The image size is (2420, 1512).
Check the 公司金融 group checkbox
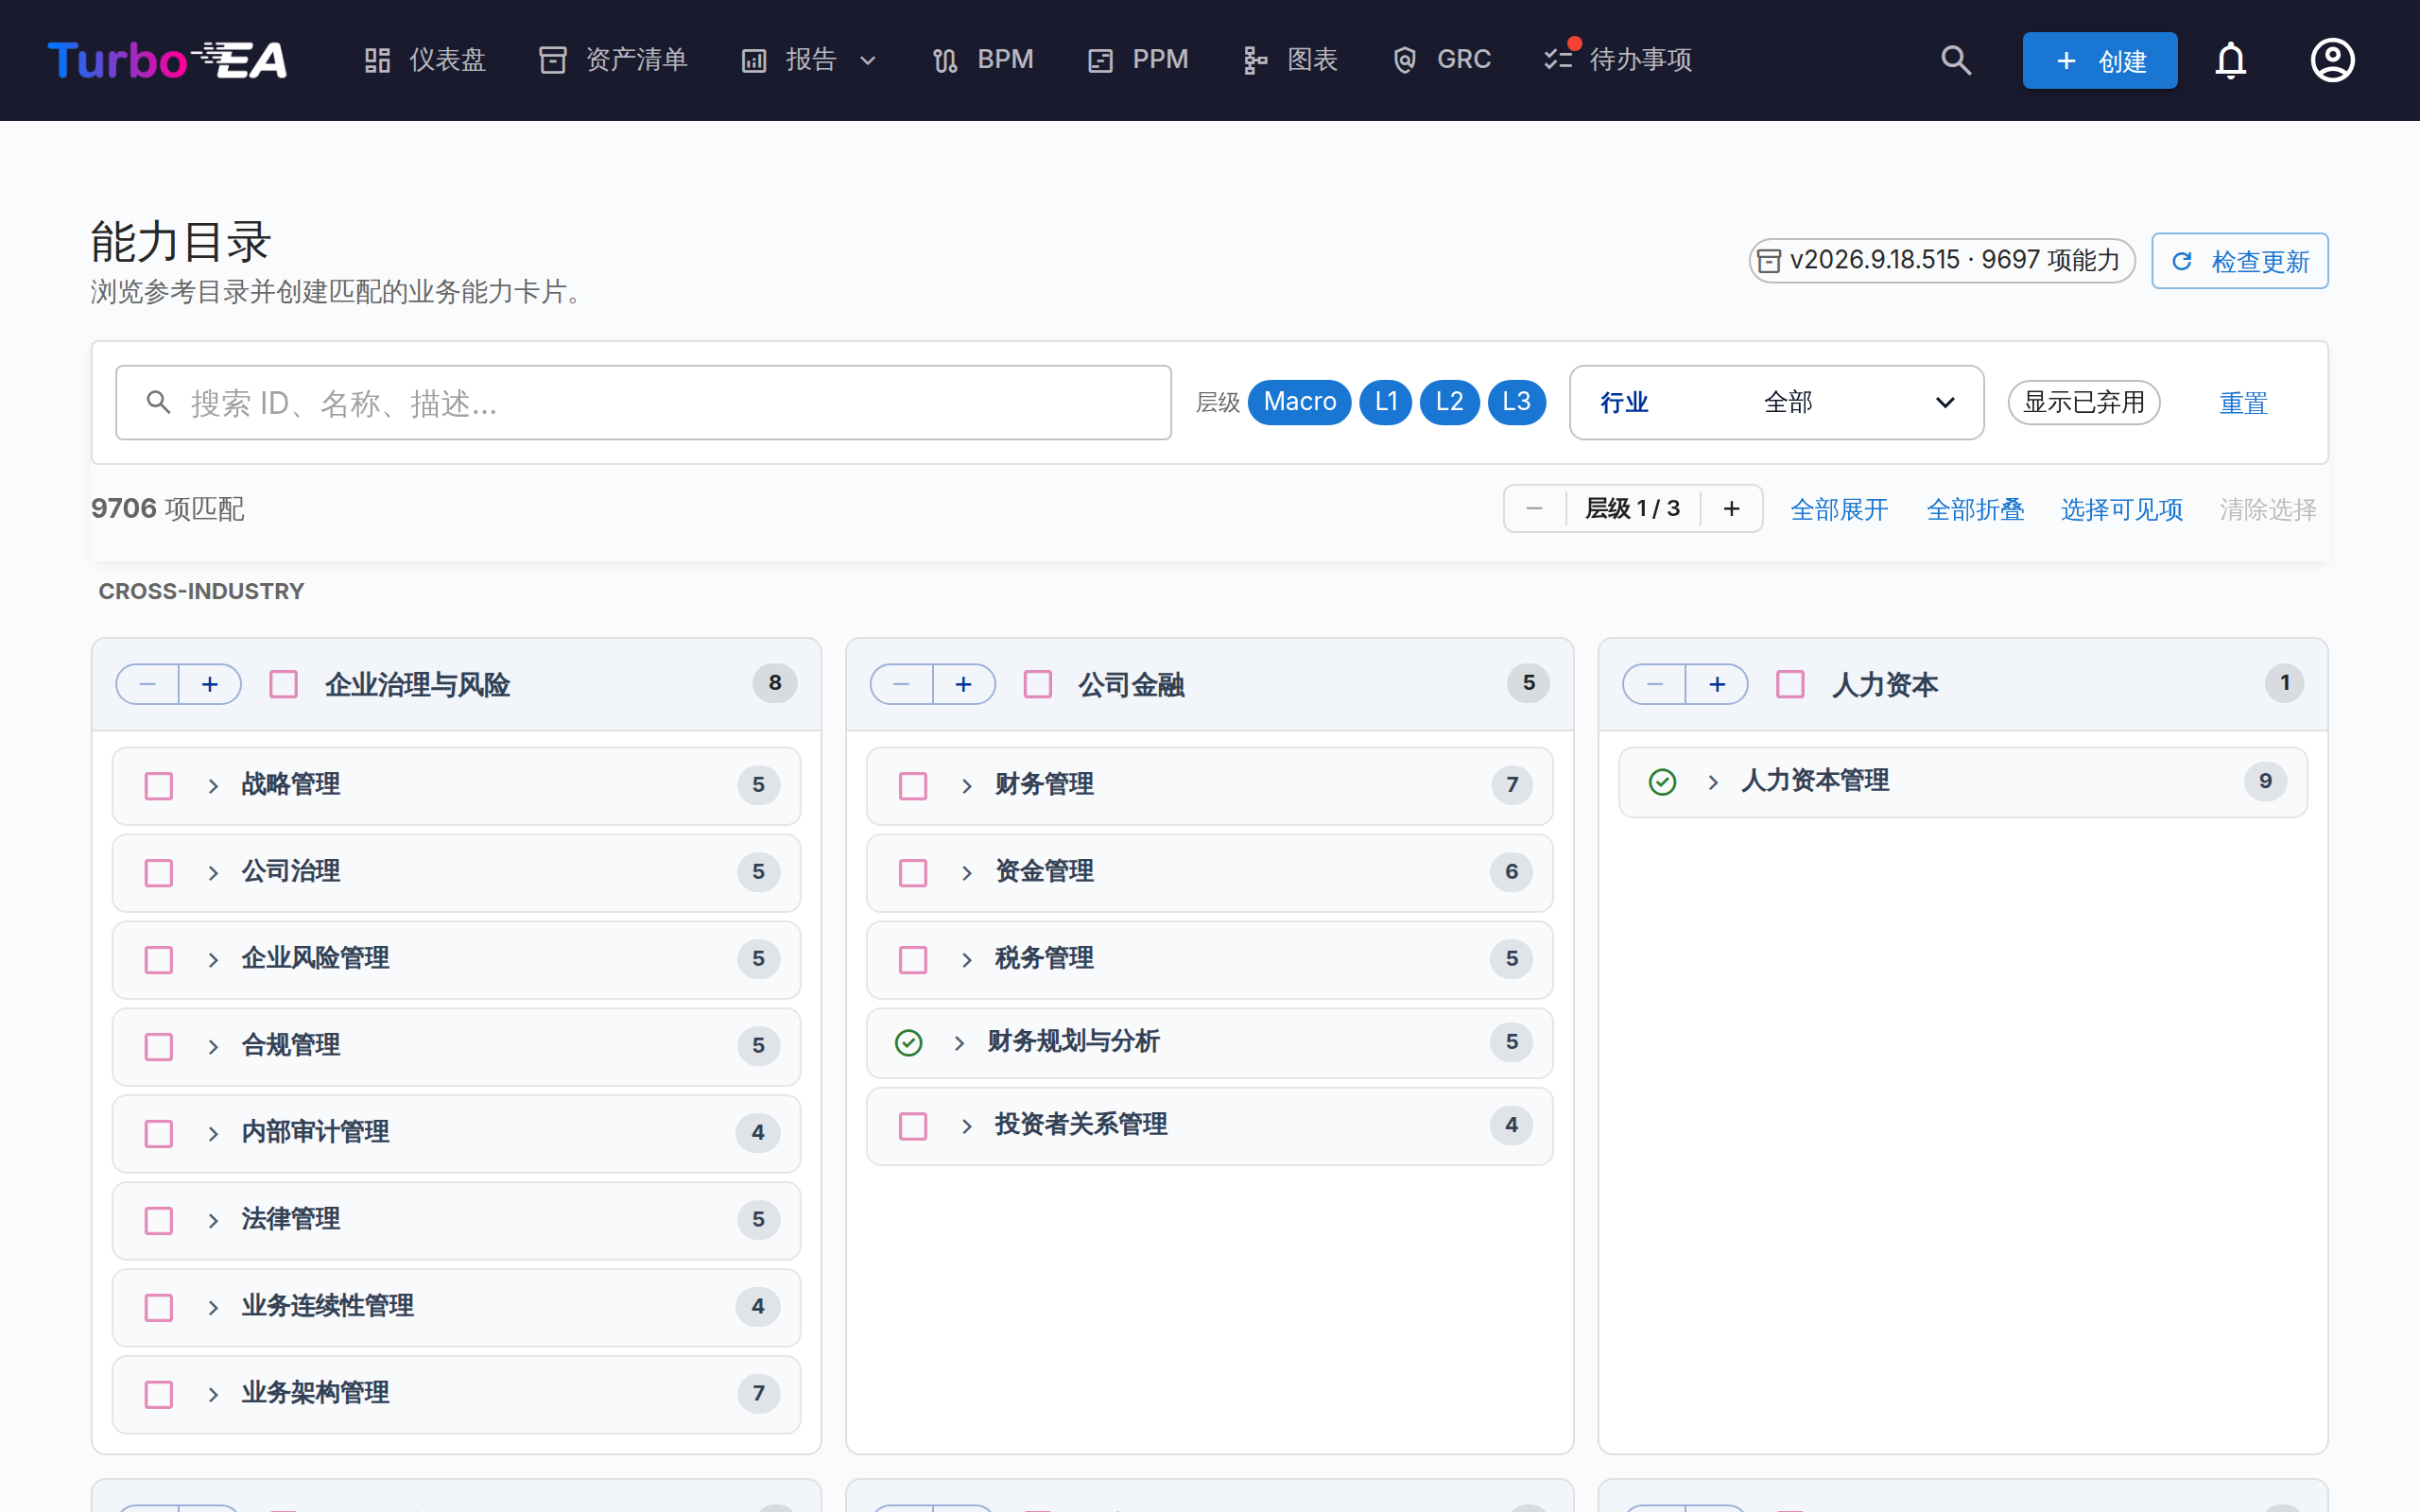pos(1038,684)
